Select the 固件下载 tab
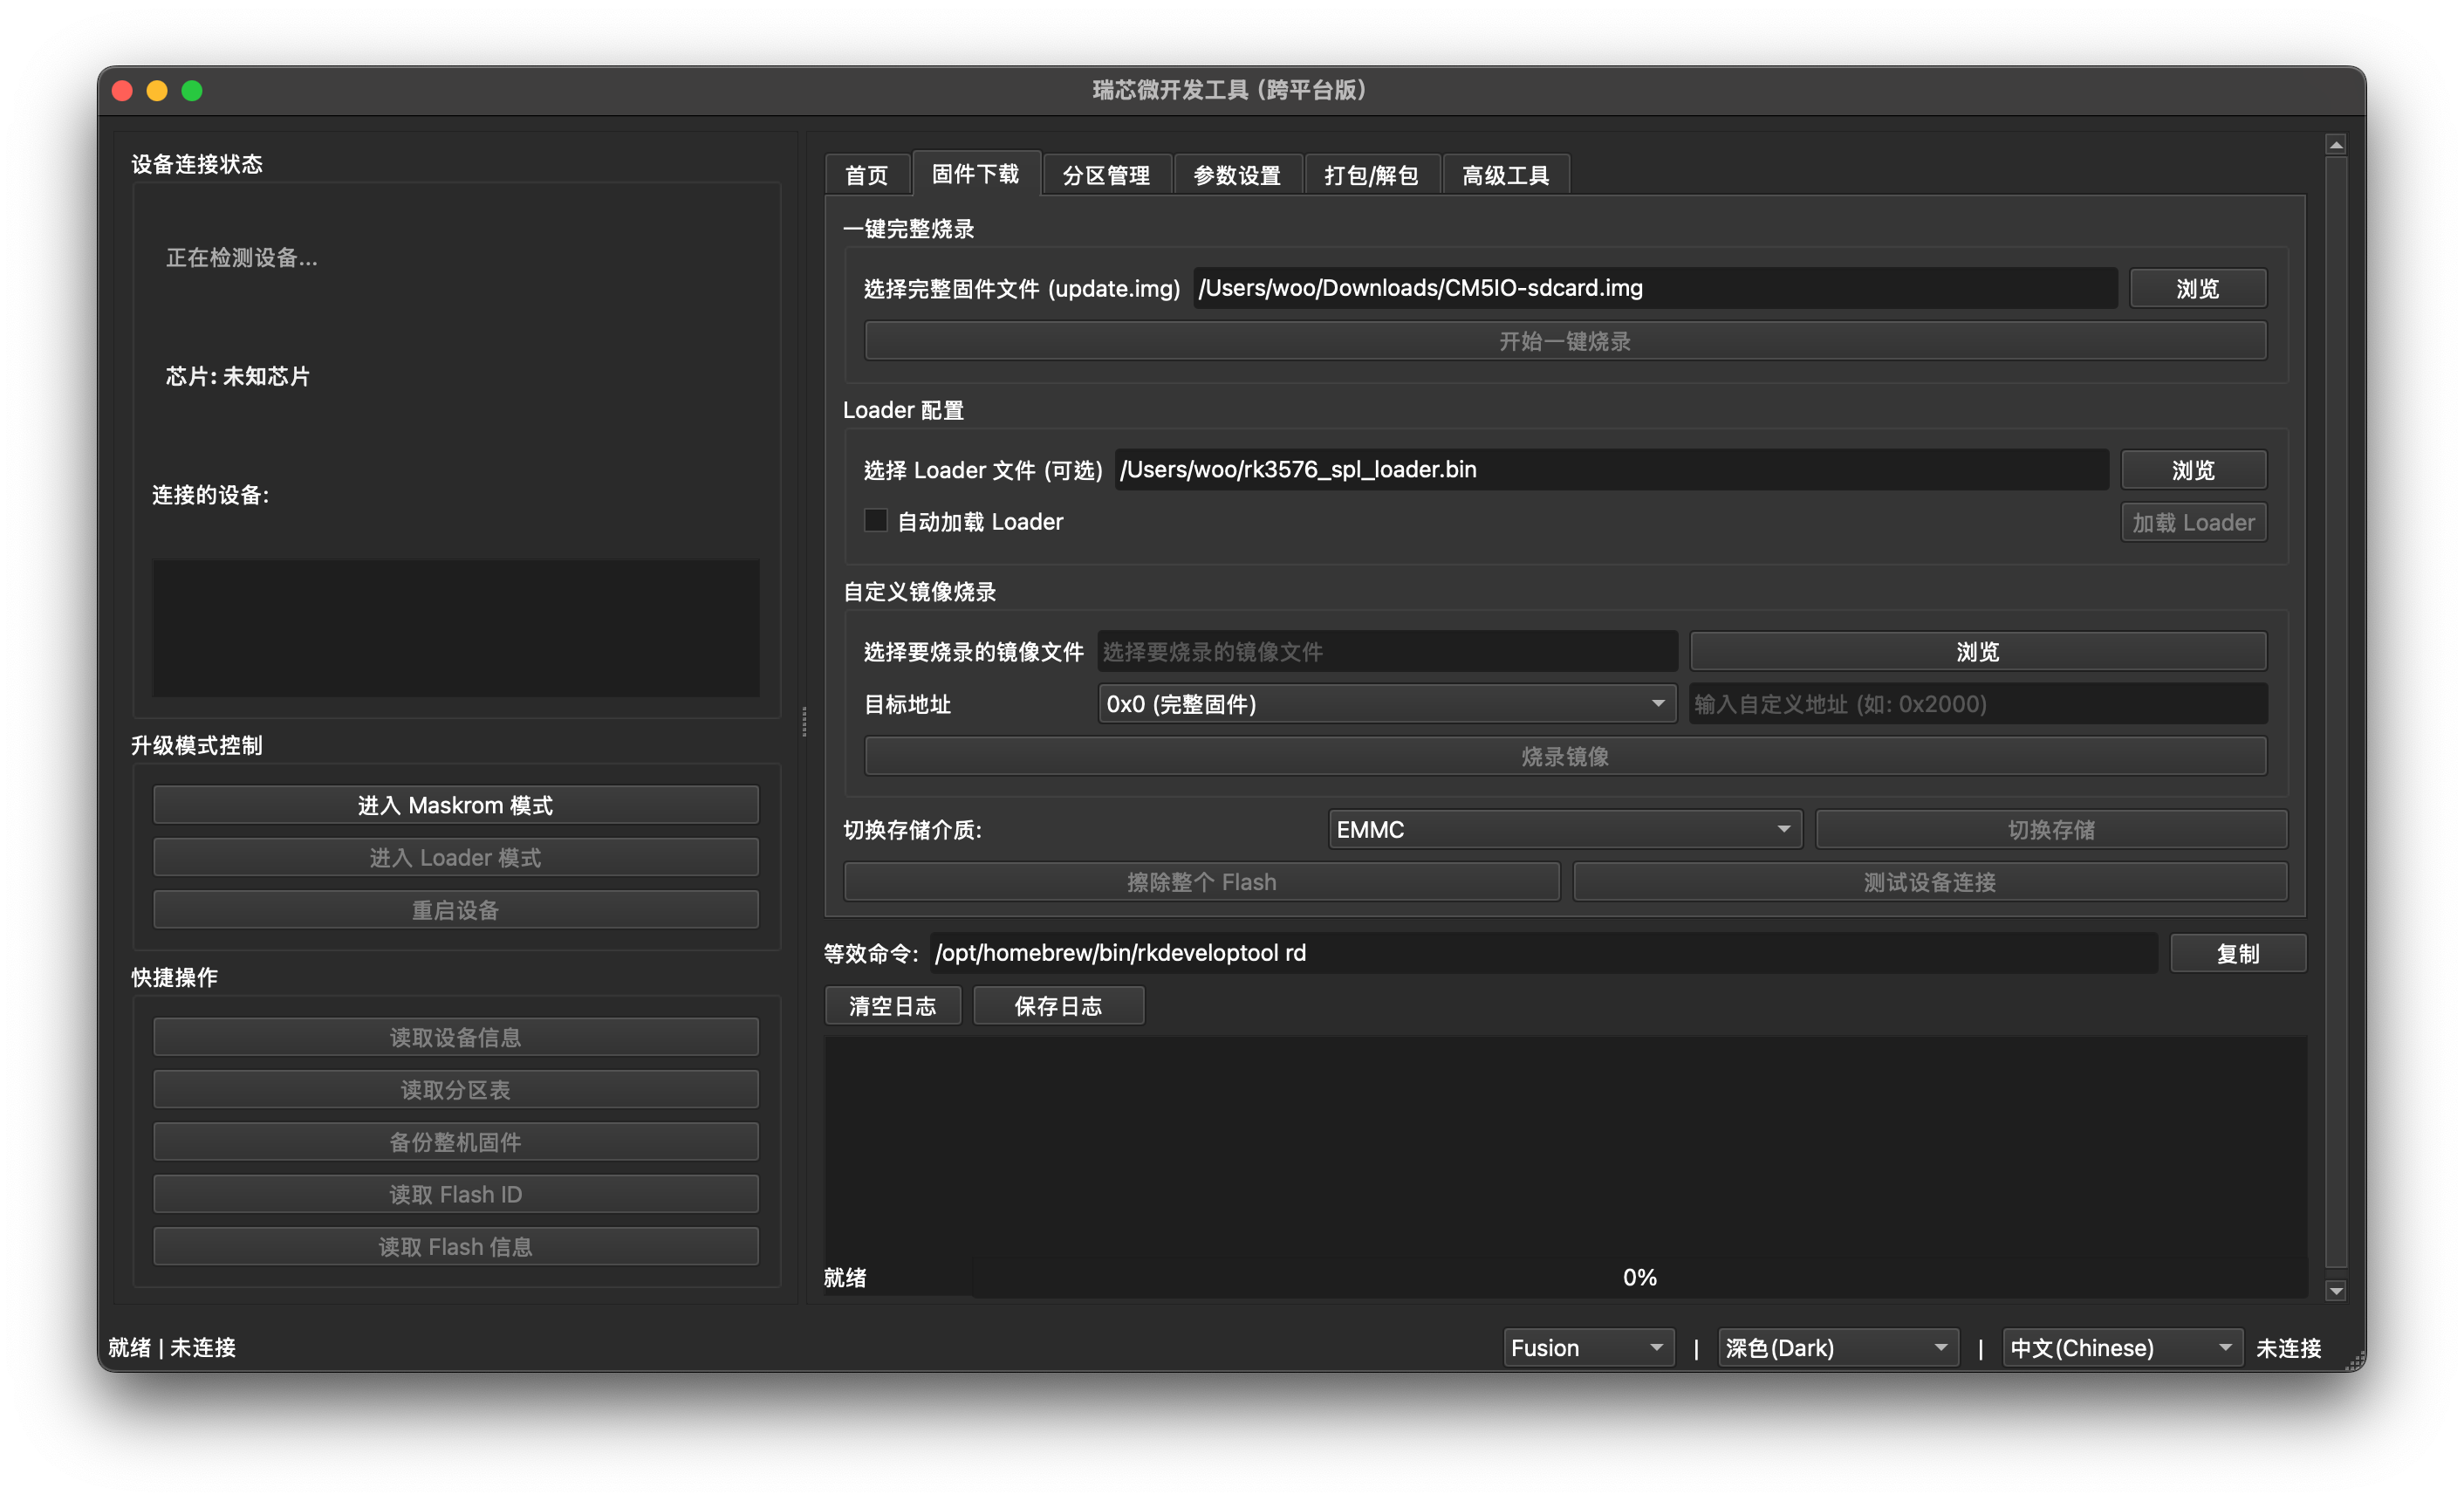Image resolution: width=2464 pixels, height=1501 pixels. click(976, 174)
